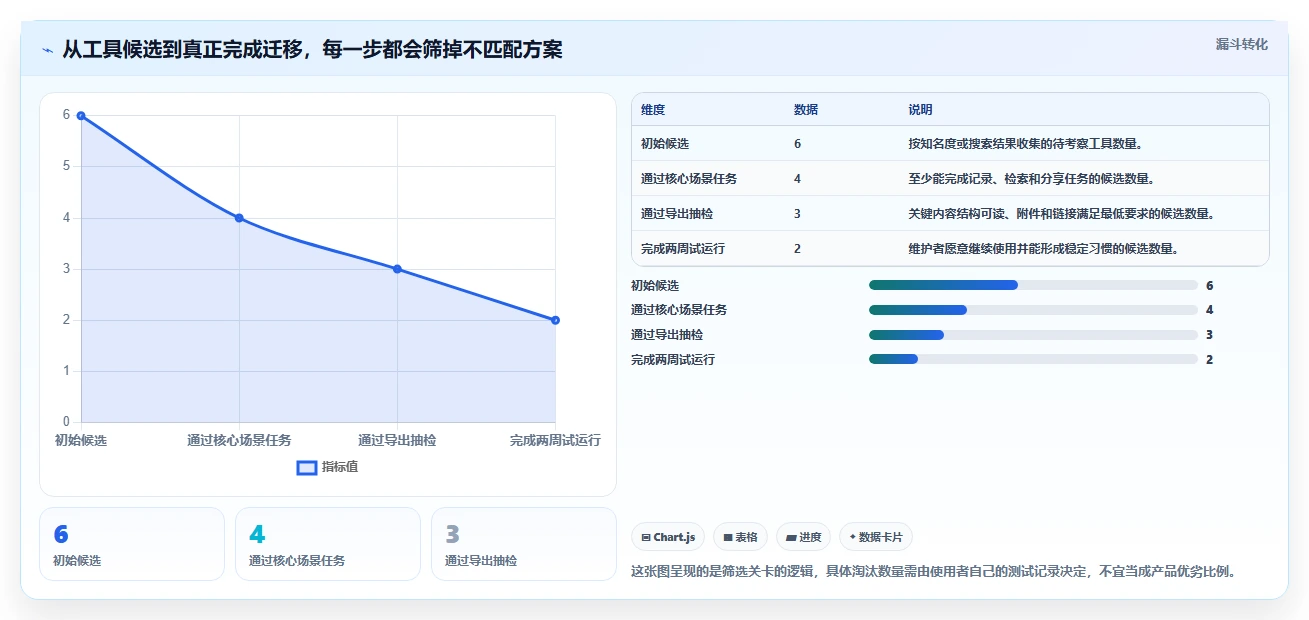Open the 初始候选 data card showing 6

click(x=132, y=544)
